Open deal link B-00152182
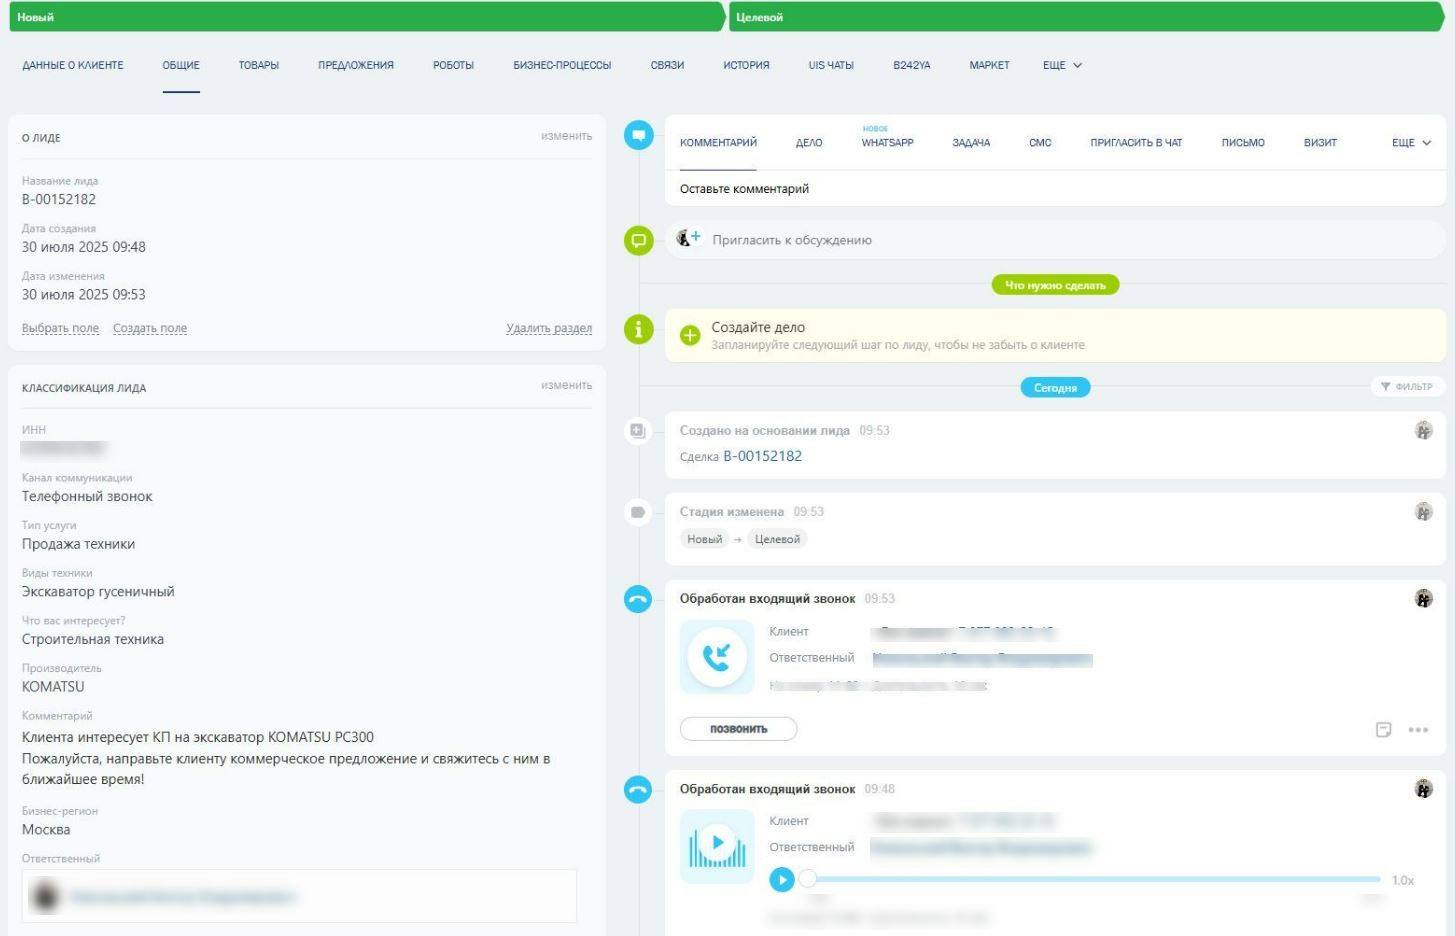This screenshot has height=936, width=1455. tap(762, 456)
